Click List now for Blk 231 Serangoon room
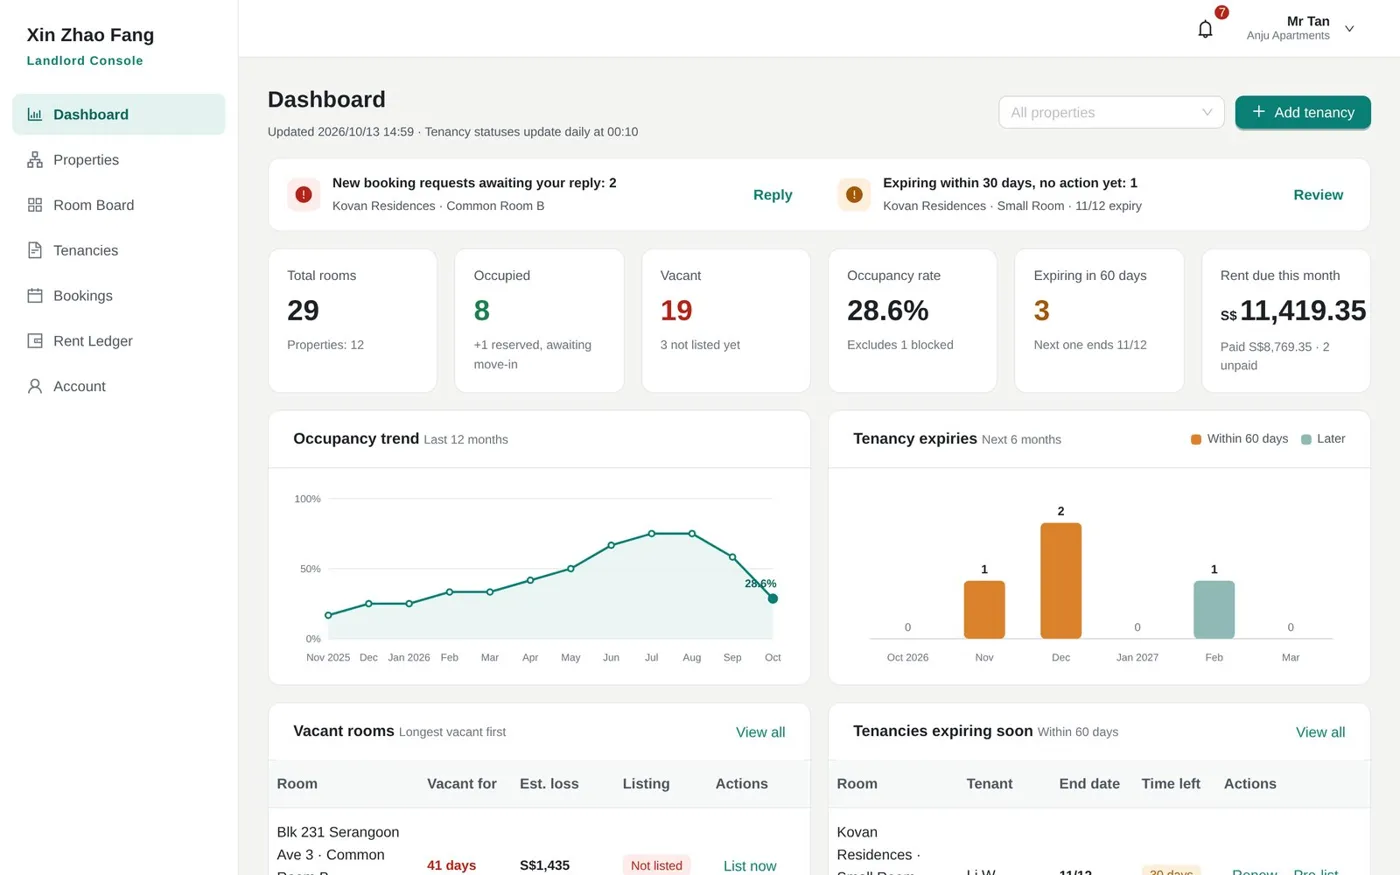This screenshot has height=875, width=1400. [x=749, y=866]
